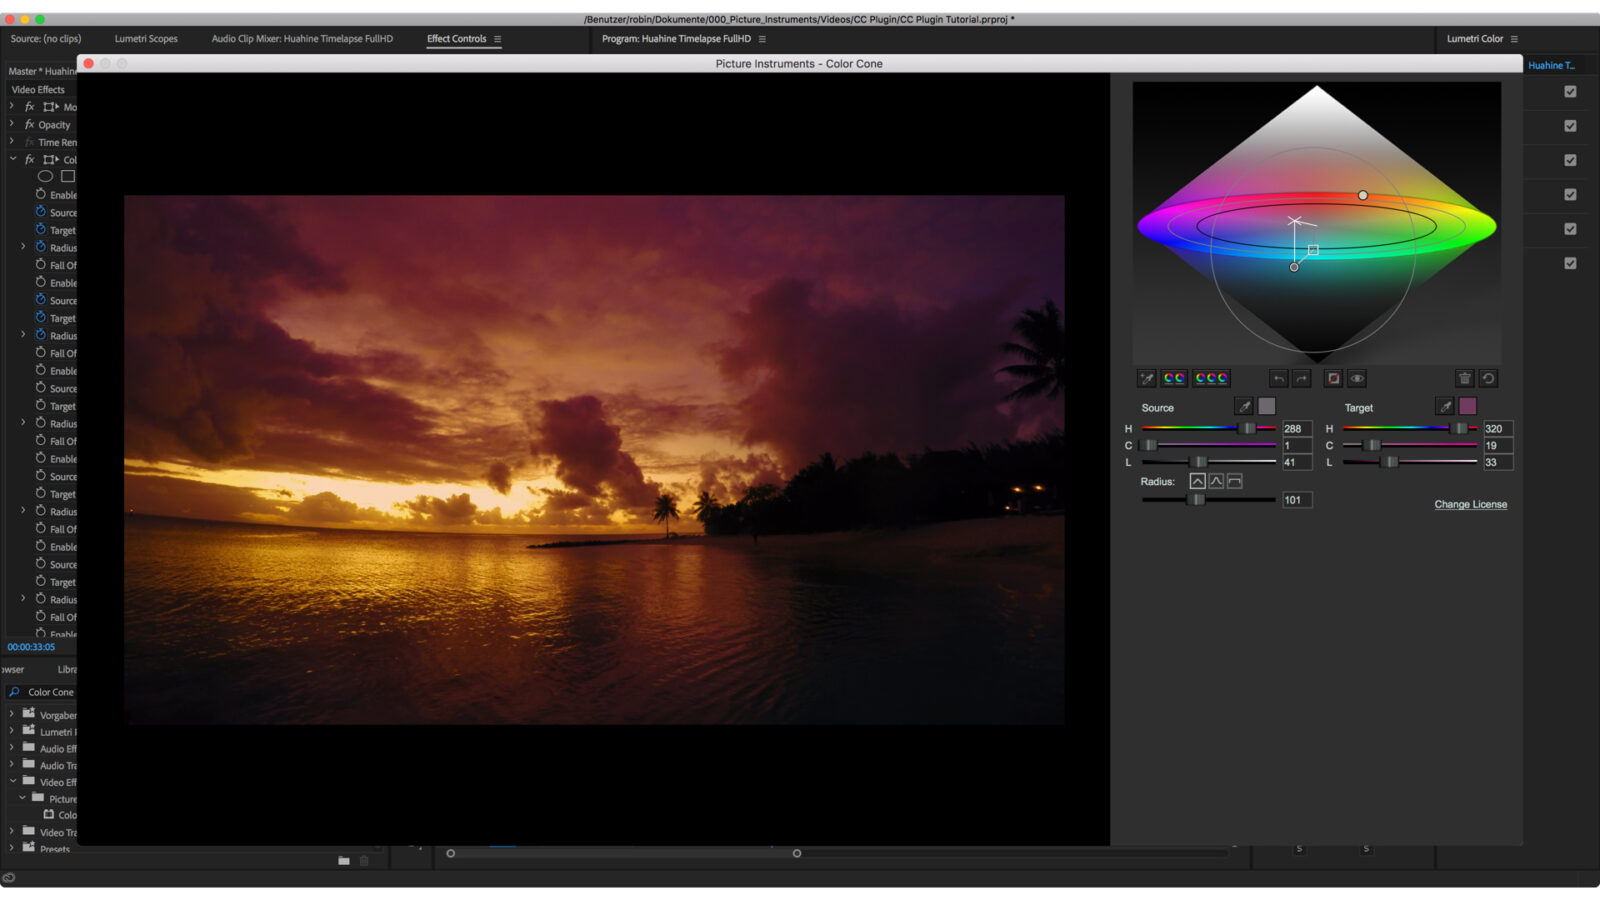Click the Source color swatch
1600x900 pixels.
tap(1267, 406)
